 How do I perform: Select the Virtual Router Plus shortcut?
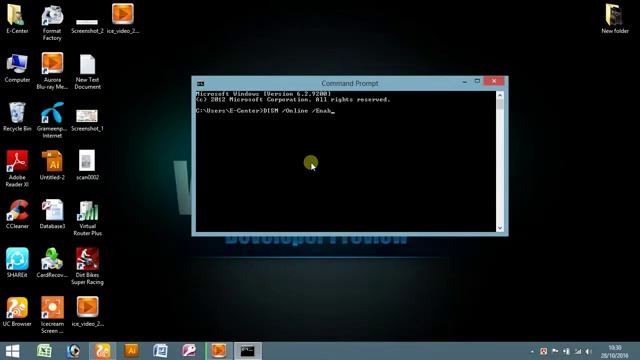[x=87, y=218]
